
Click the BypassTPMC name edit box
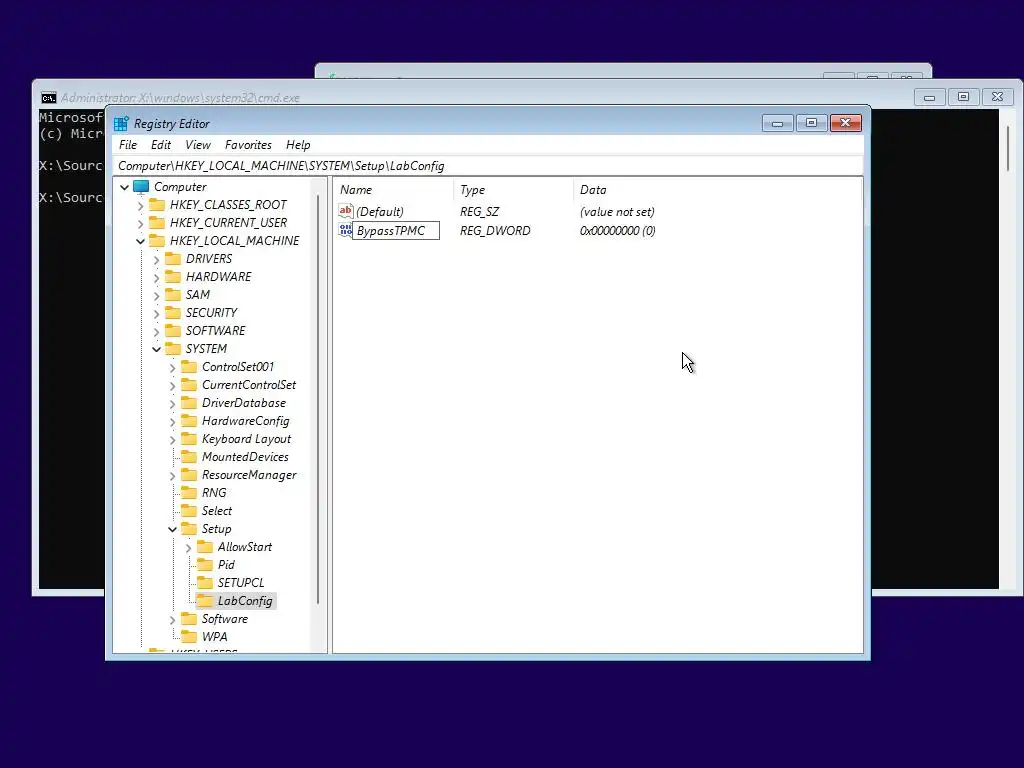396,231
